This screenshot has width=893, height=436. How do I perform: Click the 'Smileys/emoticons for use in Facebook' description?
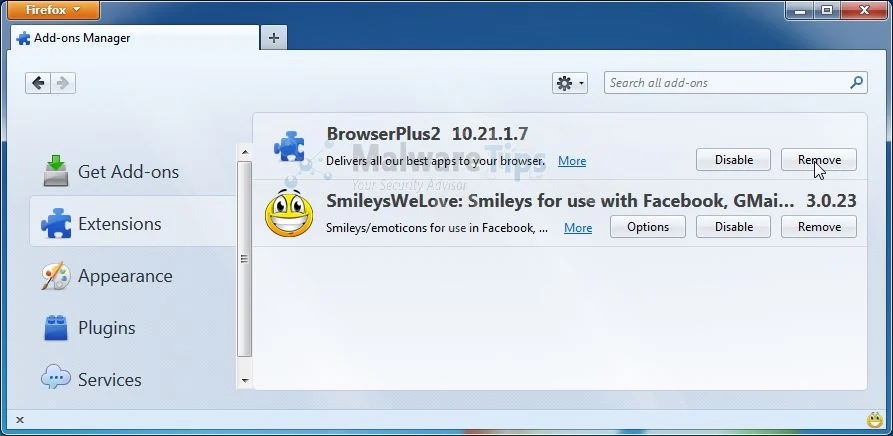click(437, 228)
